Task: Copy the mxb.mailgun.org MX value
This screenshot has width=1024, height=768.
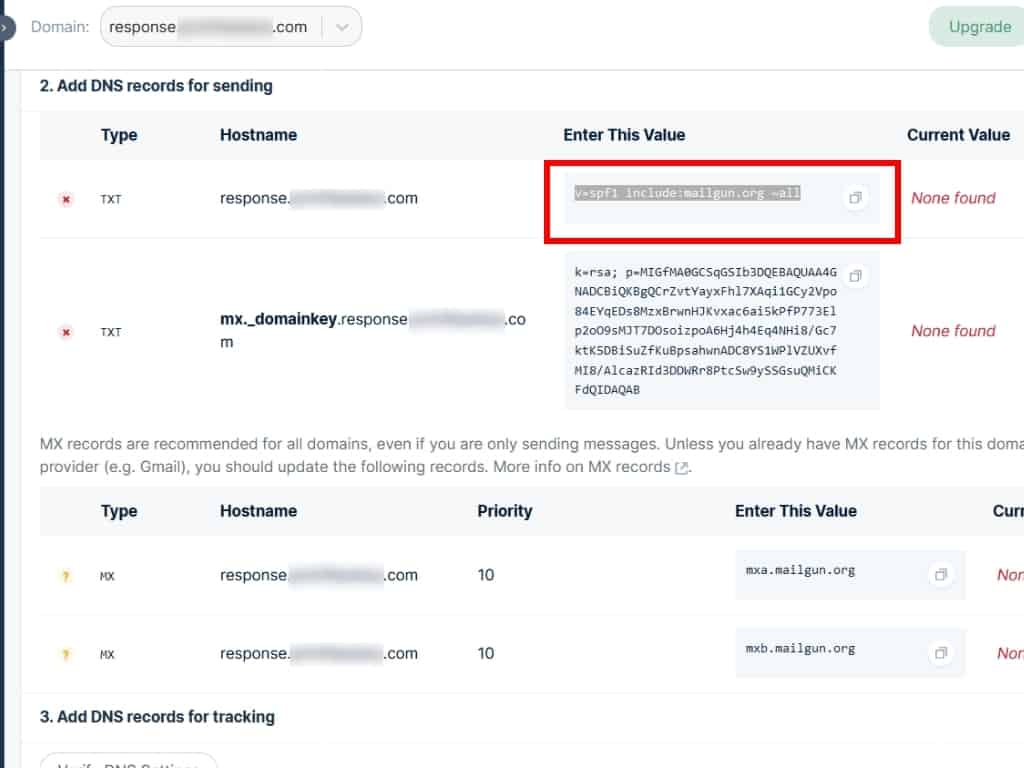Action: point(940,653)
